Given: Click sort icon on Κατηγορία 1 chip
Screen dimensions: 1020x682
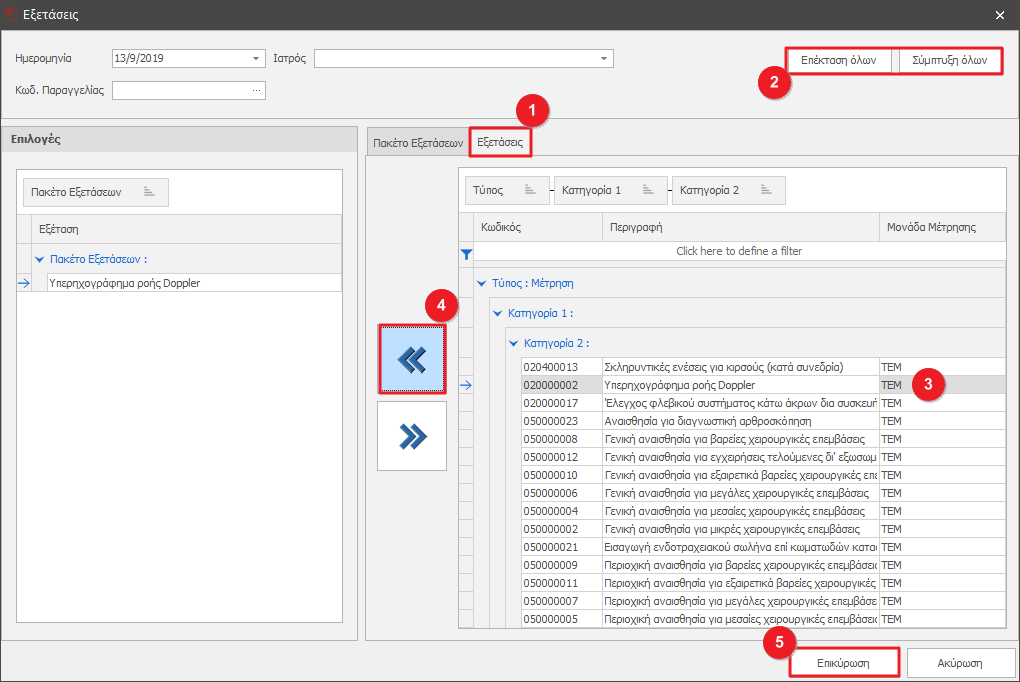Looking at the screenshot, I should (648, 190).
